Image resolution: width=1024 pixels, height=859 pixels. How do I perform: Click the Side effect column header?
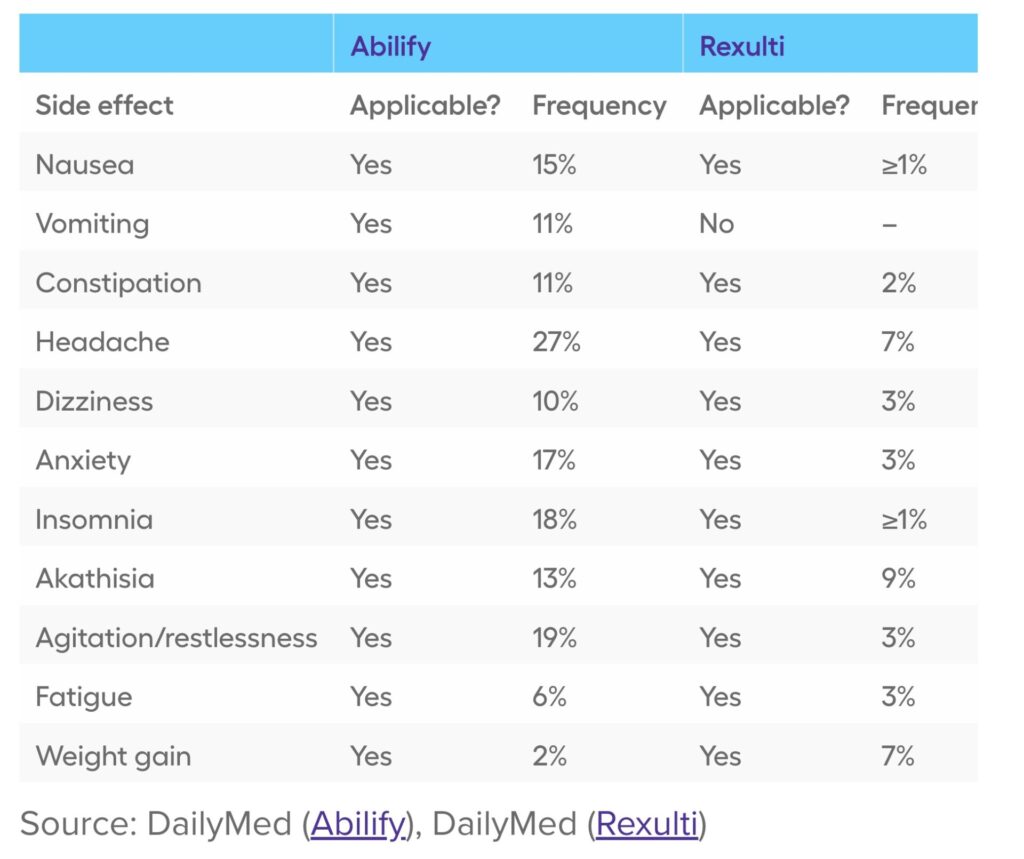point(104,105)
